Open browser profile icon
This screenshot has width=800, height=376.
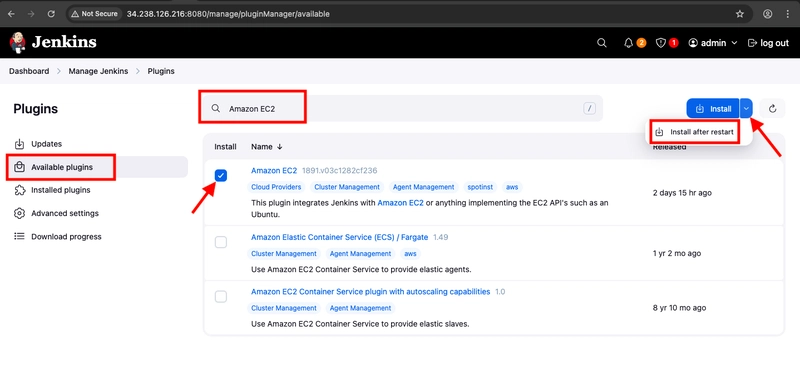767,14
